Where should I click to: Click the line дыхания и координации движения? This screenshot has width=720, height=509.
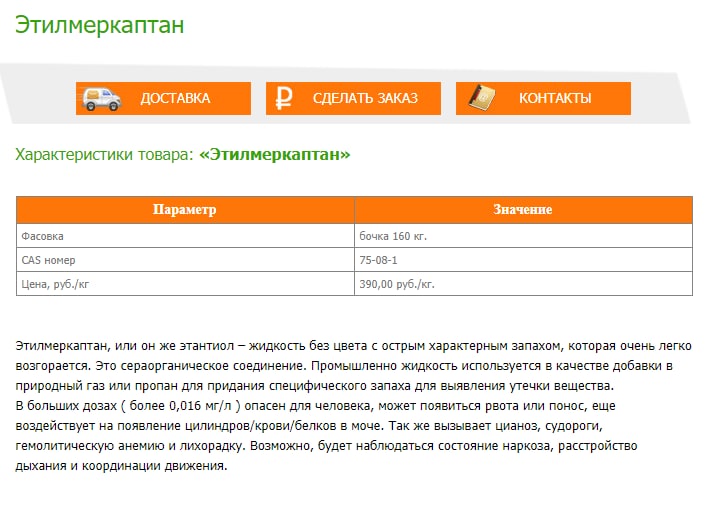pos(122,466)
